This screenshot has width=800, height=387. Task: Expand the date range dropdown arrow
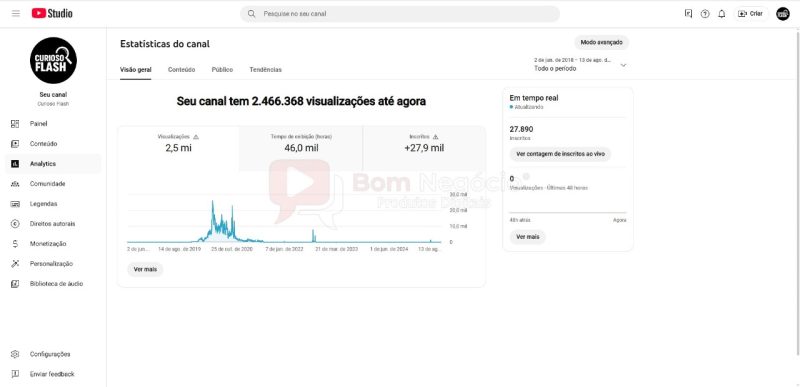623,65
